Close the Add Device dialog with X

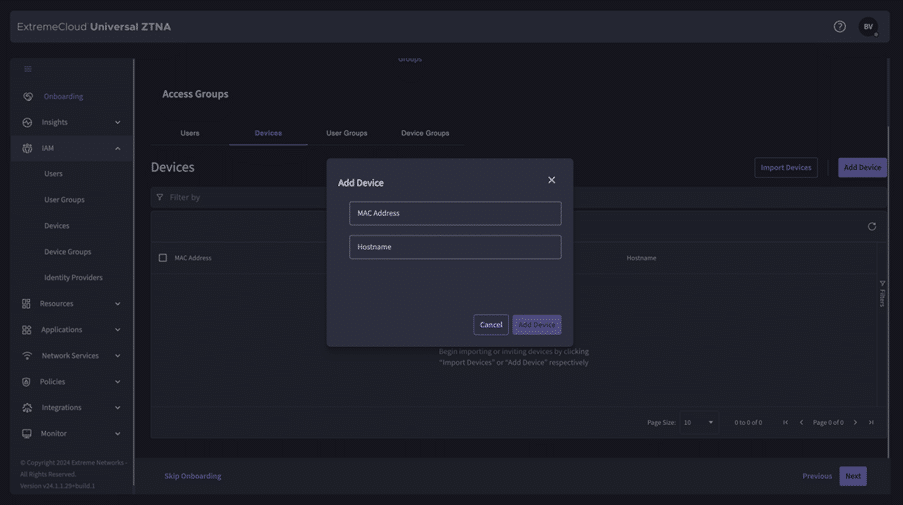(x=551, y=180)
